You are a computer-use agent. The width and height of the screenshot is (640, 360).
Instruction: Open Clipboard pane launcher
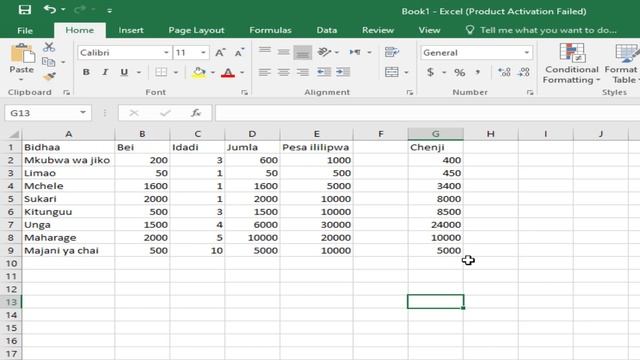coord(67,93)
